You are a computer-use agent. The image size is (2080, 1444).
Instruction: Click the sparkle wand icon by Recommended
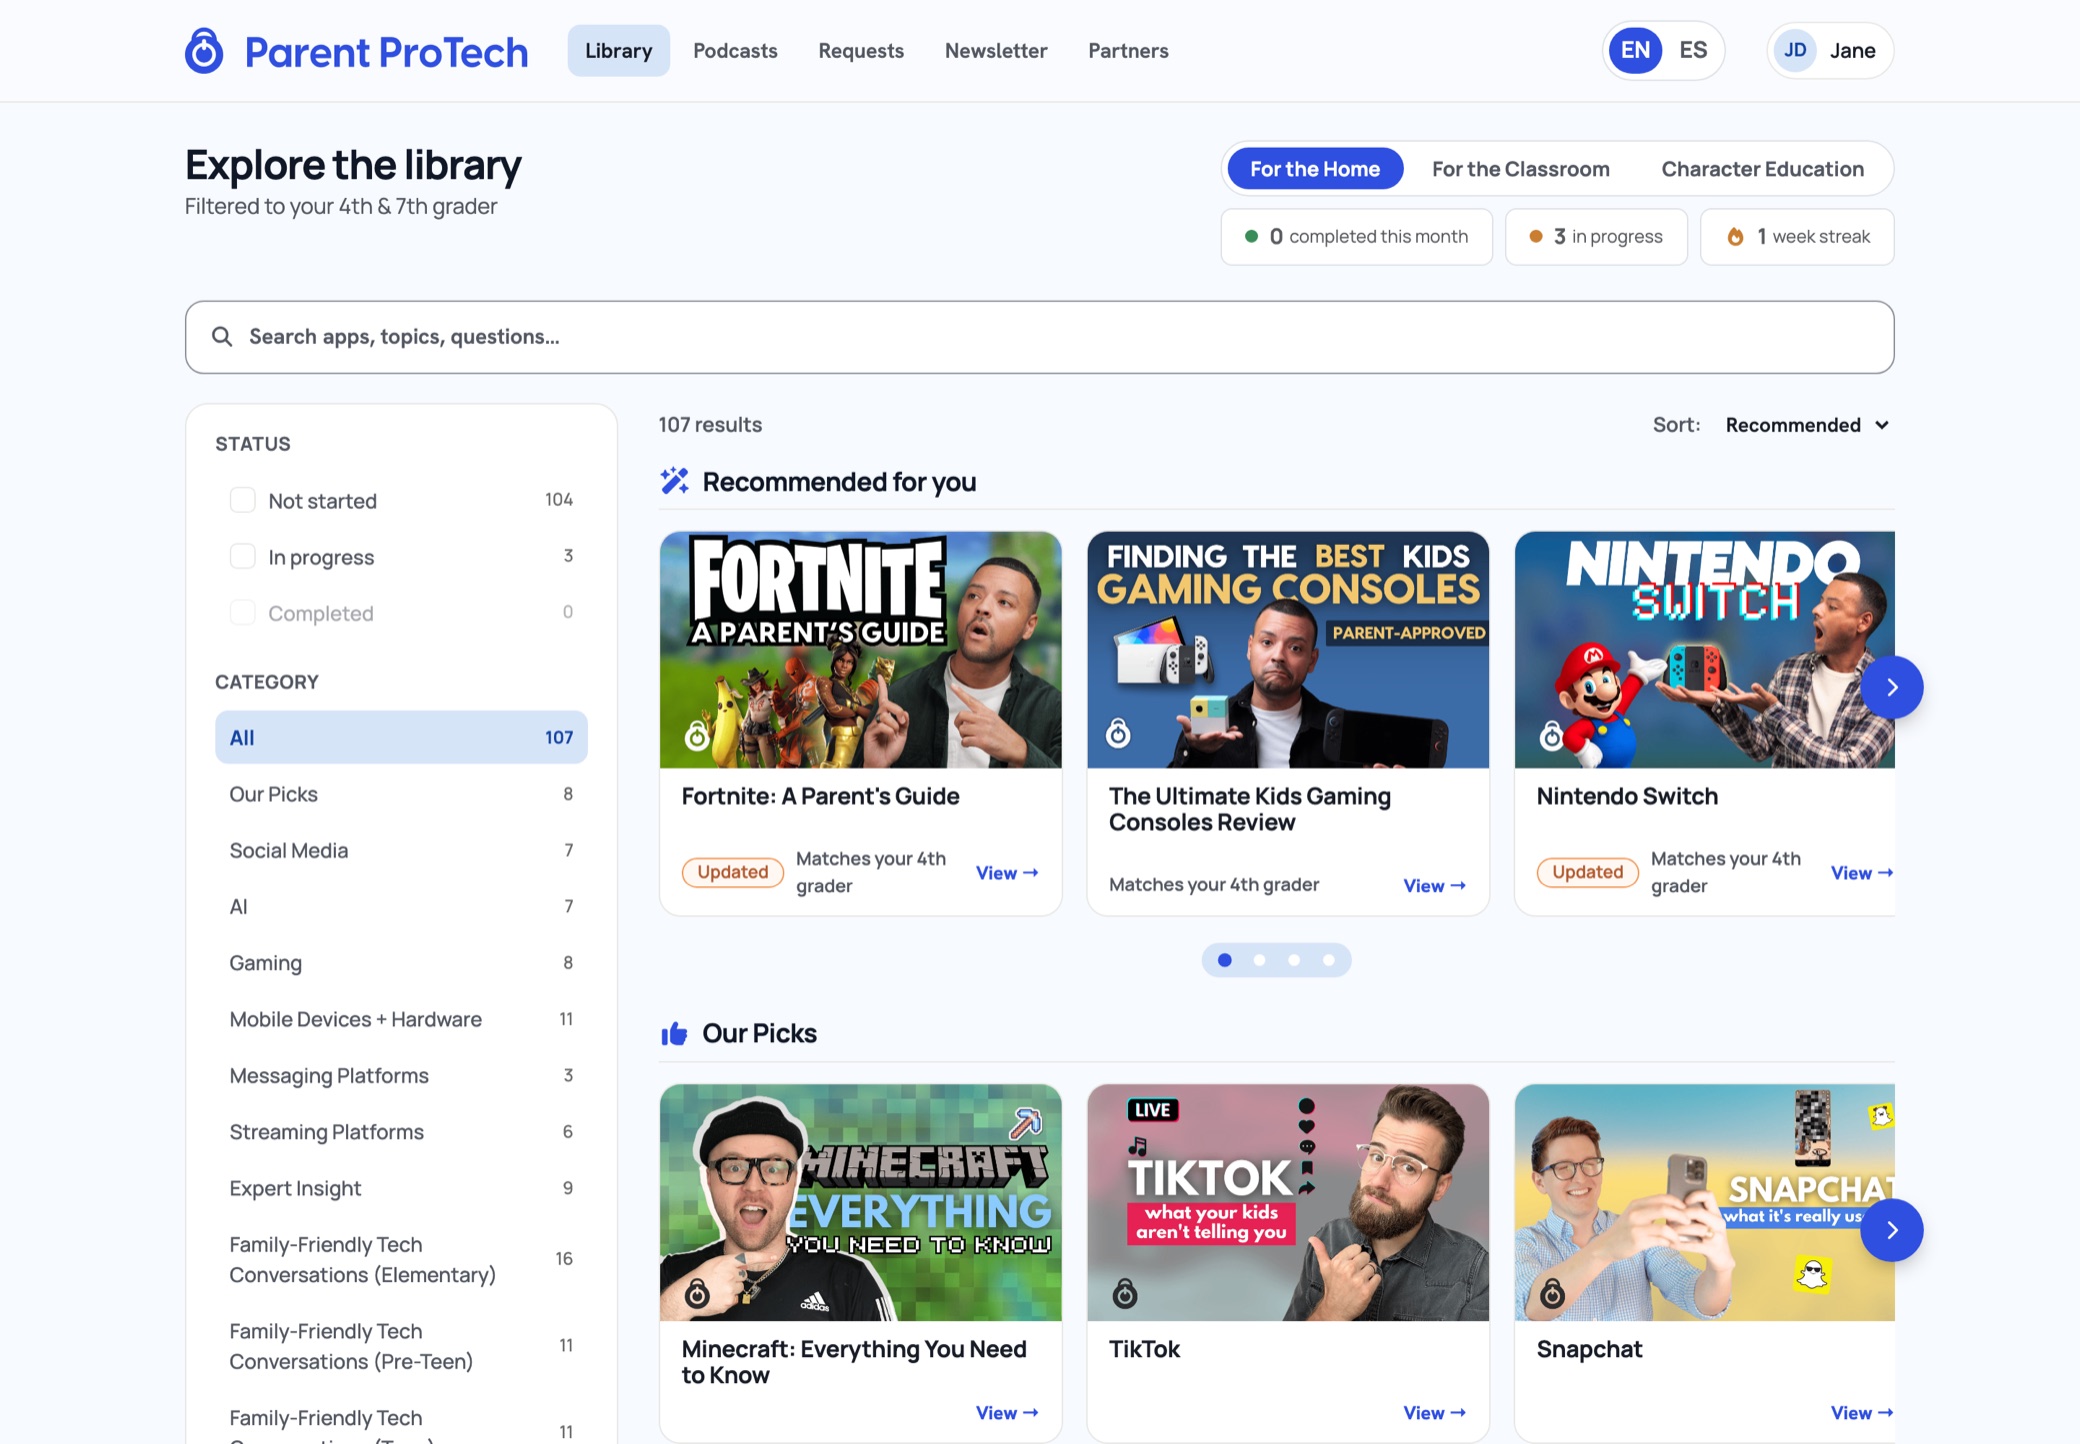click(674, 481)
